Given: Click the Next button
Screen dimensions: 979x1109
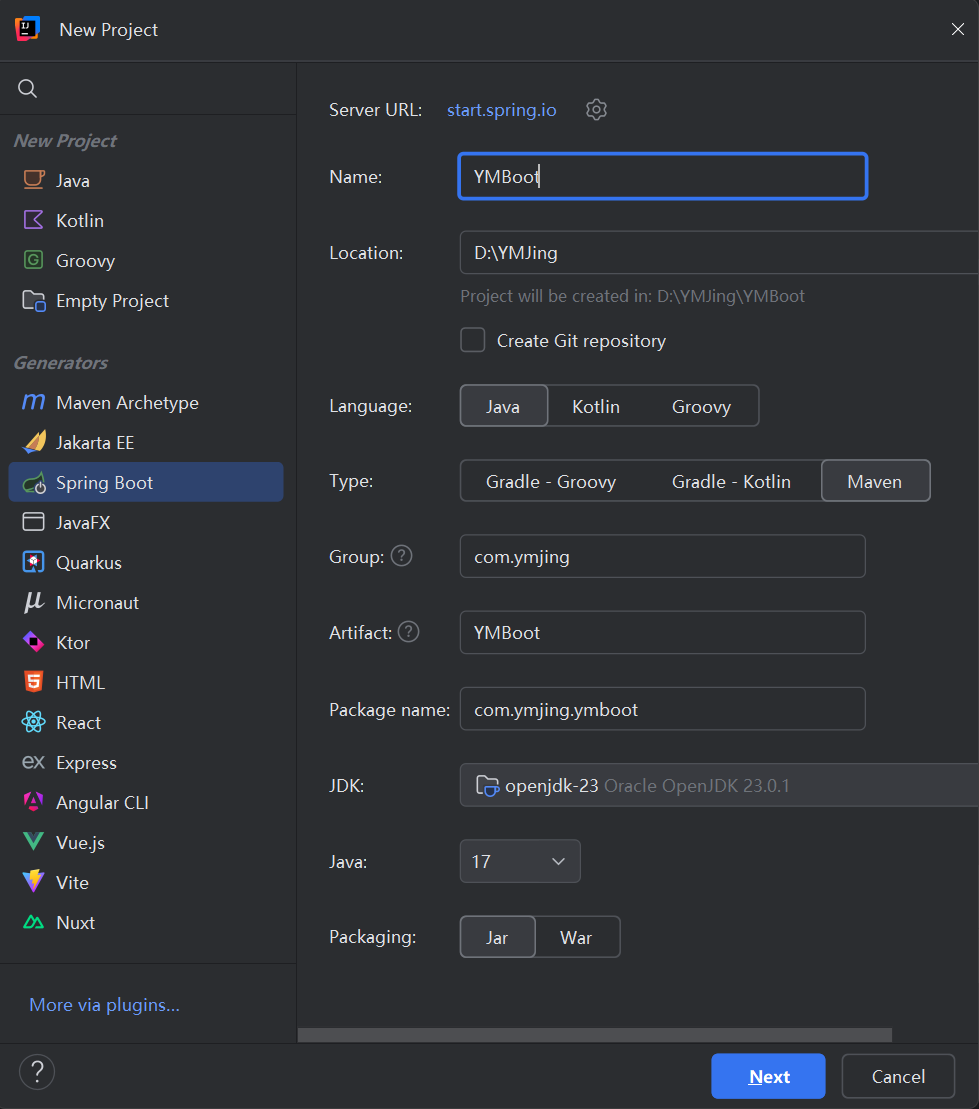Looking at the screenshot, I should click(768, 1076).
